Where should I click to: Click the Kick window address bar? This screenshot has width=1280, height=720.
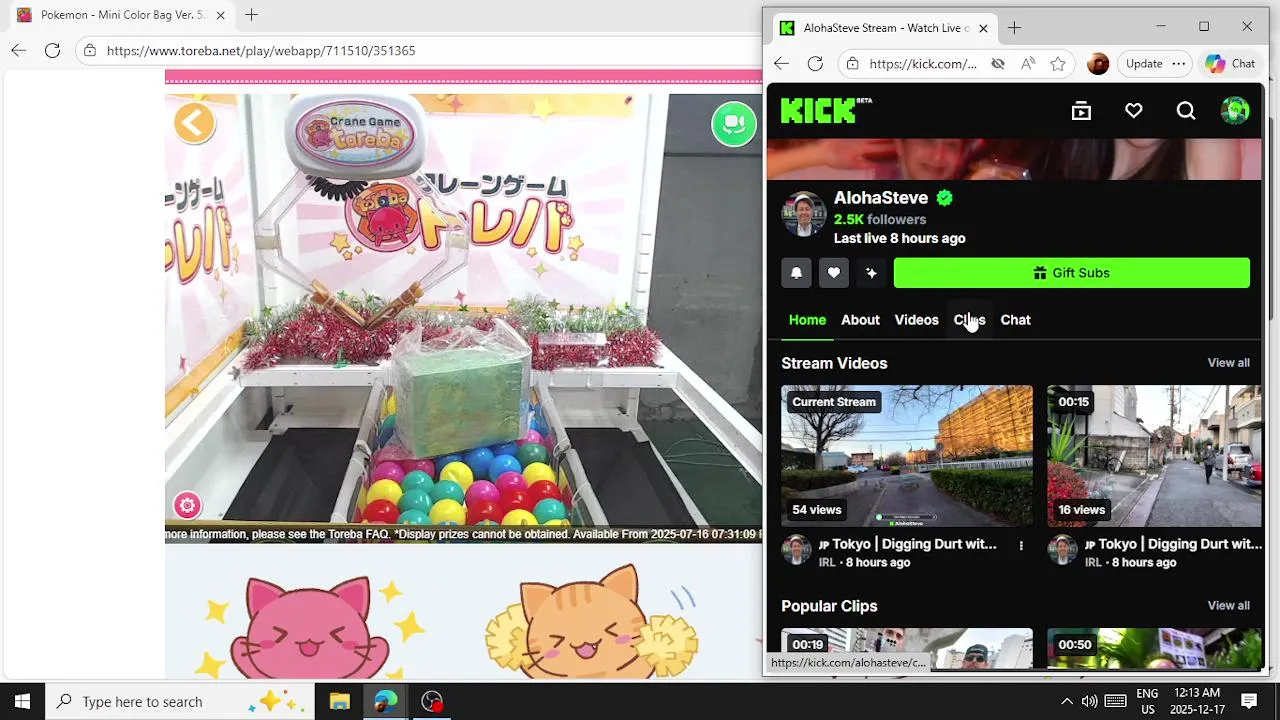click(x=923, y=63)
